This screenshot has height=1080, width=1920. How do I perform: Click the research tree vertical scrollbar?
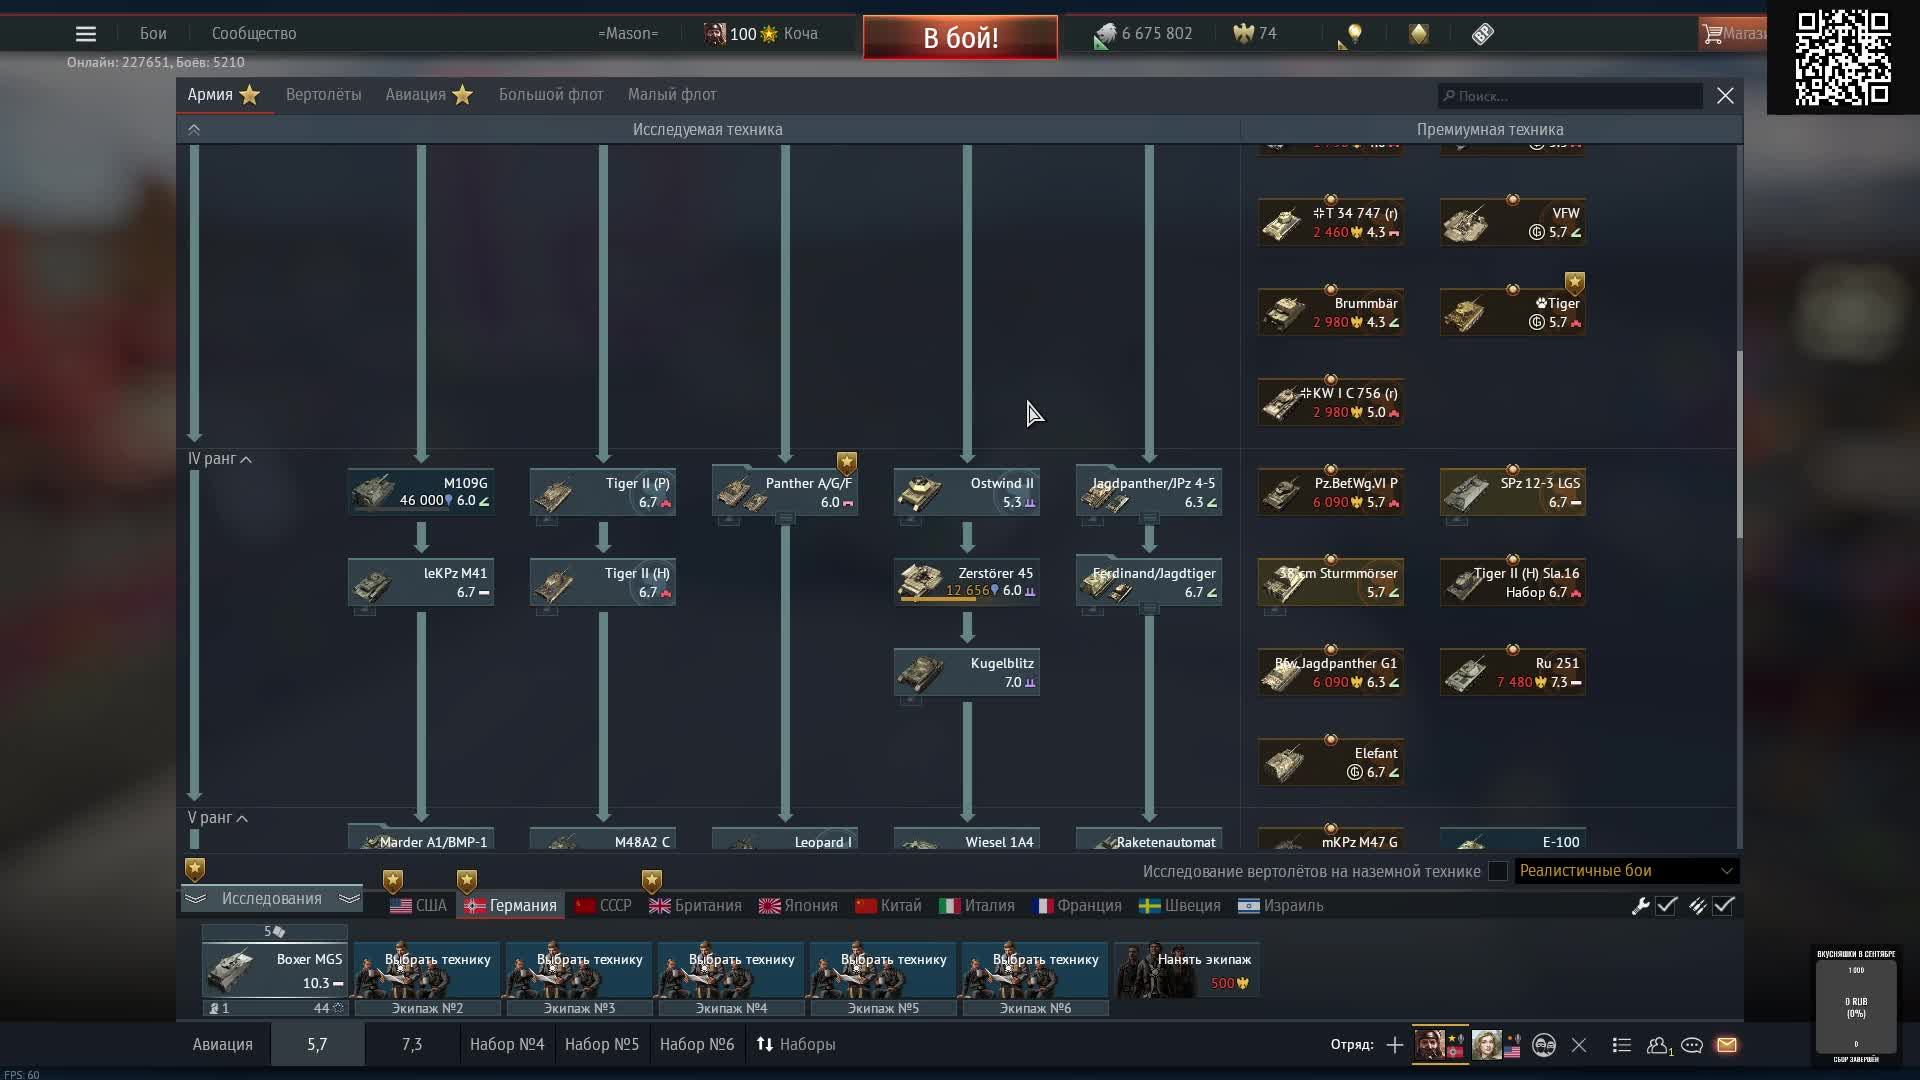pyautogui.click(x=1739, y=444)
